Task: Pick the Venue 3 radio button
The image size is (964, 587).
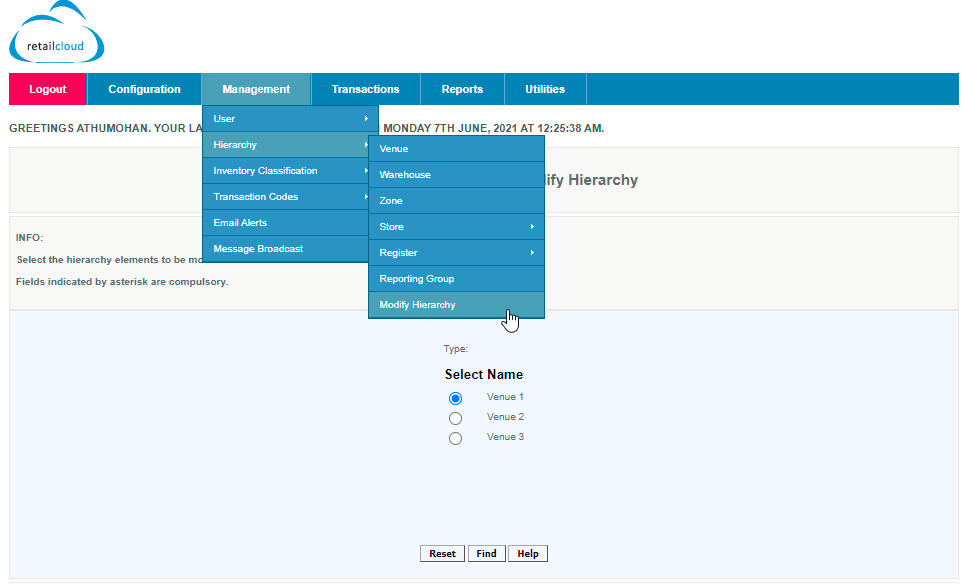Action: (456, 438)
